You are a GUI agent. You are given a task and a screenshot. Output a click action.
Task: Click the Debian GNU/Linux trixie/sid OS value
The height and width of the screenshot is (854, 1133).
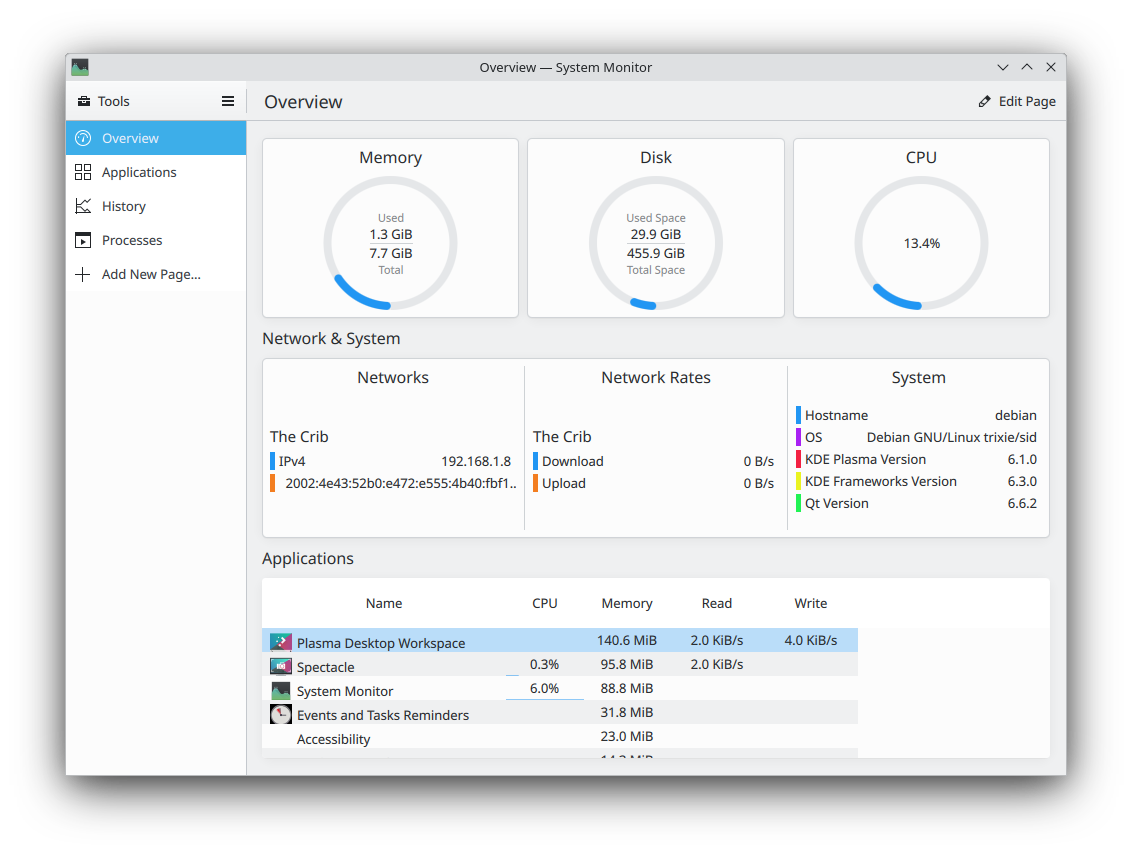[x=952, y=437]
